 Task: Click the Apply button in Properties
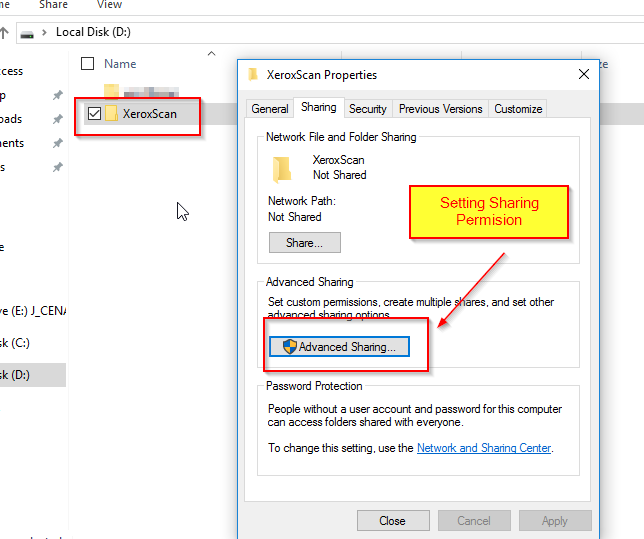[x=555, y=521]
